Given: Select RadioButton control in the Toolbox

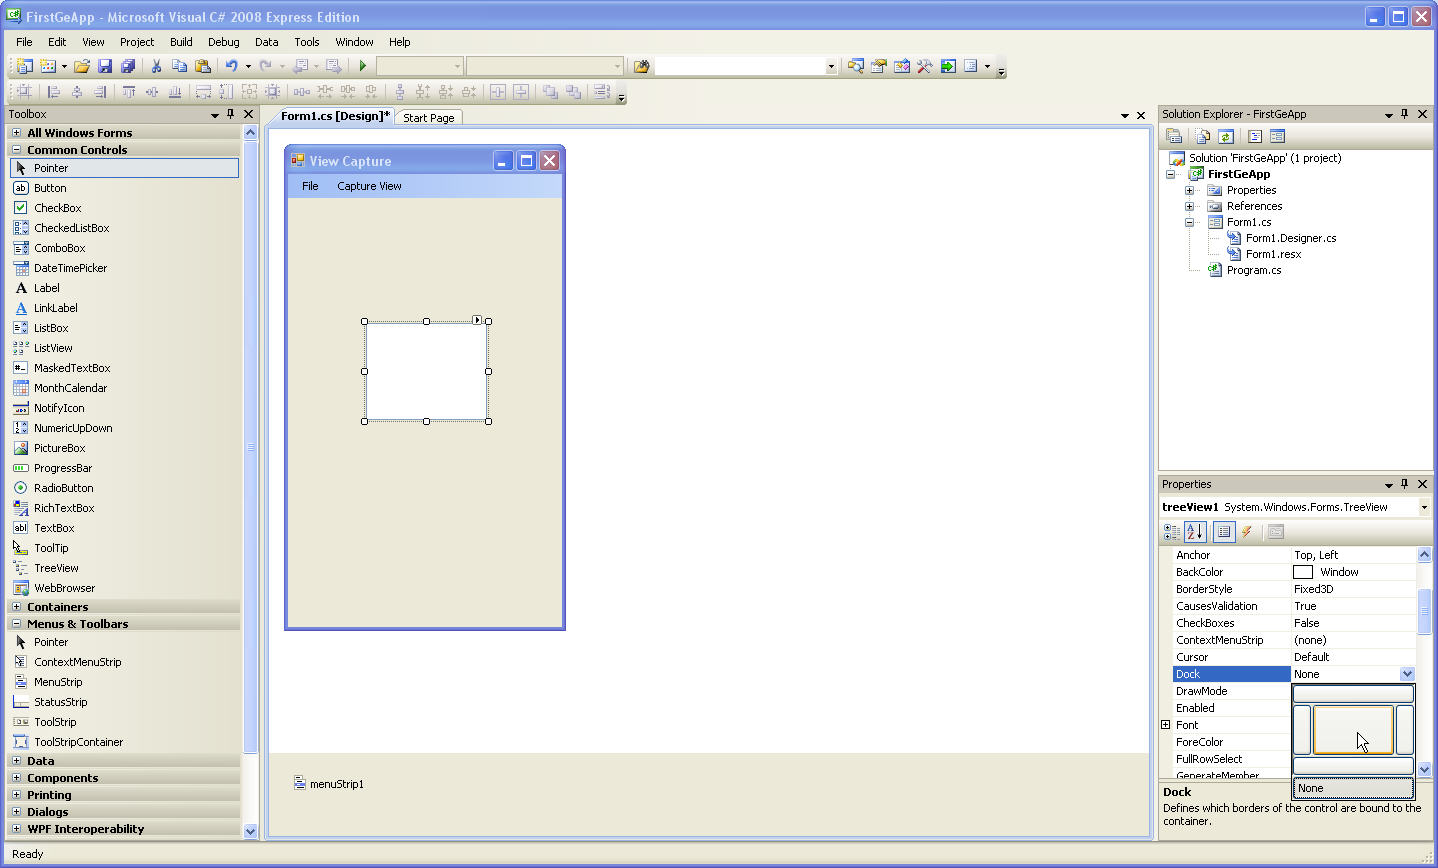Looking at the screenshot, I should (x=63, y=488).
